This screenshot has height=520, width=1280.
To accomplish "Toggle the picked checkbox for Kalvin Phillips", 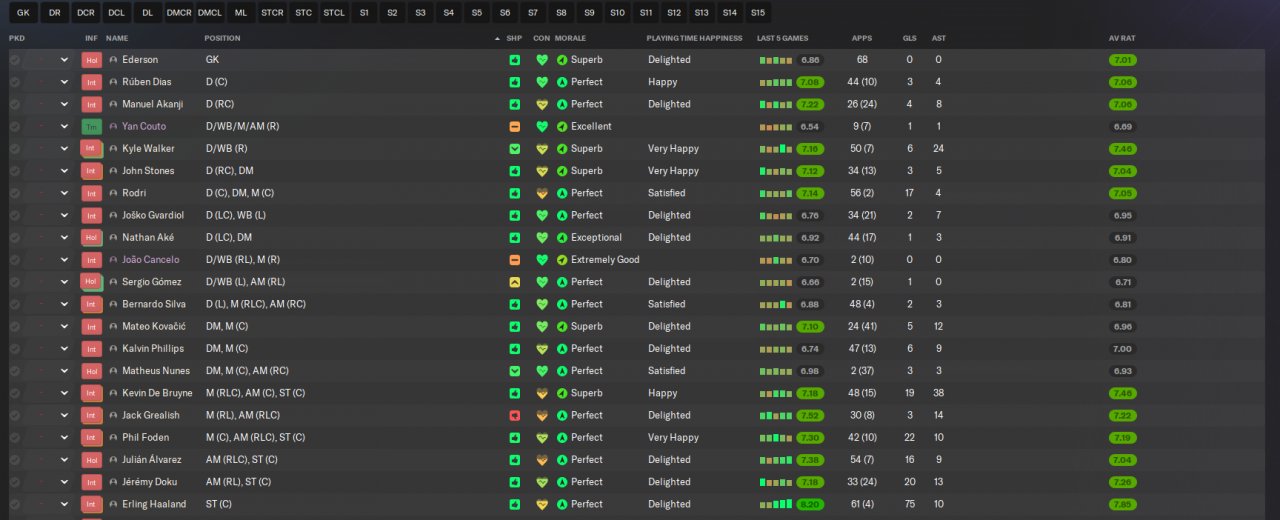I will tap(14, 349).
